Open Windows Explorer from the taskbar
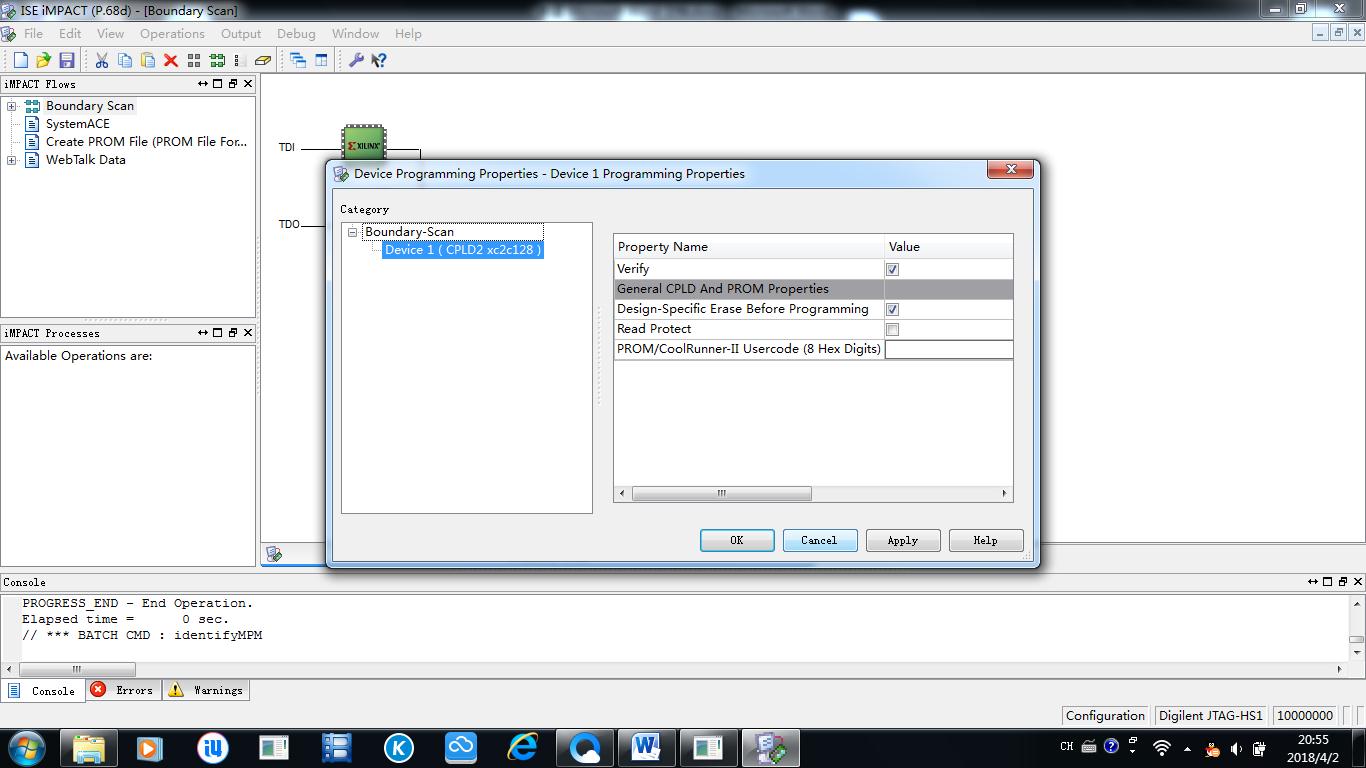This screenshot has width=1366, height=768. tap(88, 747)
